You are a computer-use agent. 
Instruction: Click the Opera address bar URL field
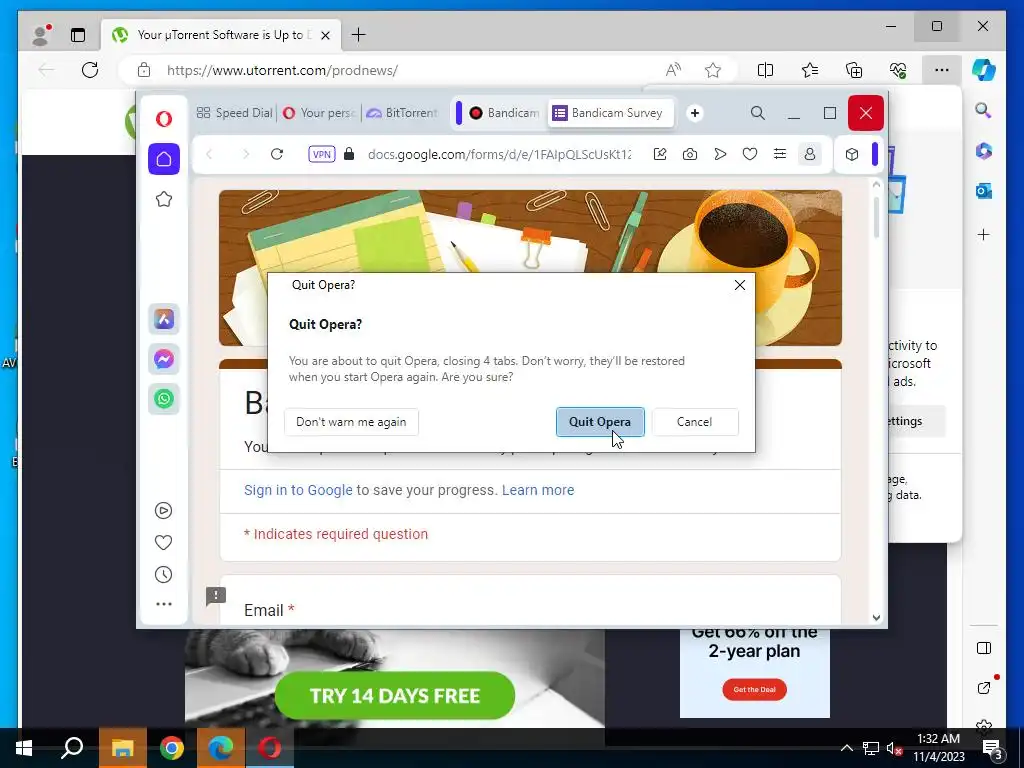pos(500,154)
